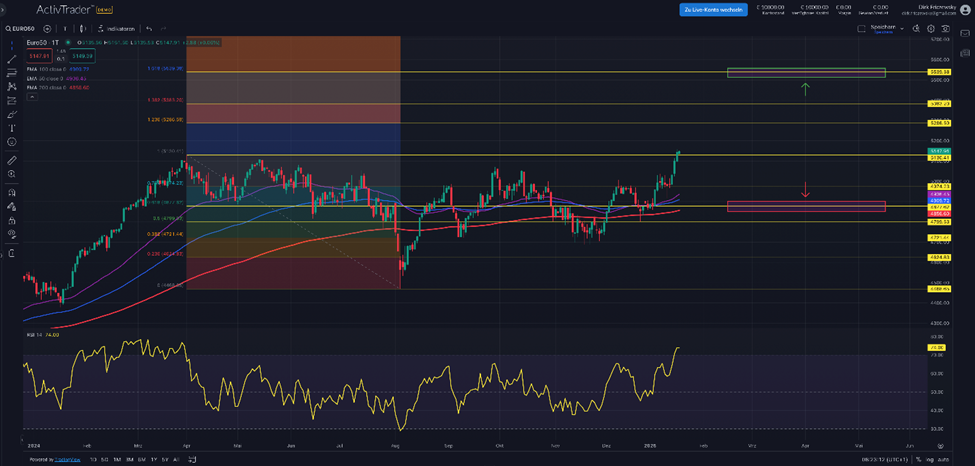This screenshot has height=466, width=975.
Task: Select the trend line drawing tool
Action: (11, 59)
